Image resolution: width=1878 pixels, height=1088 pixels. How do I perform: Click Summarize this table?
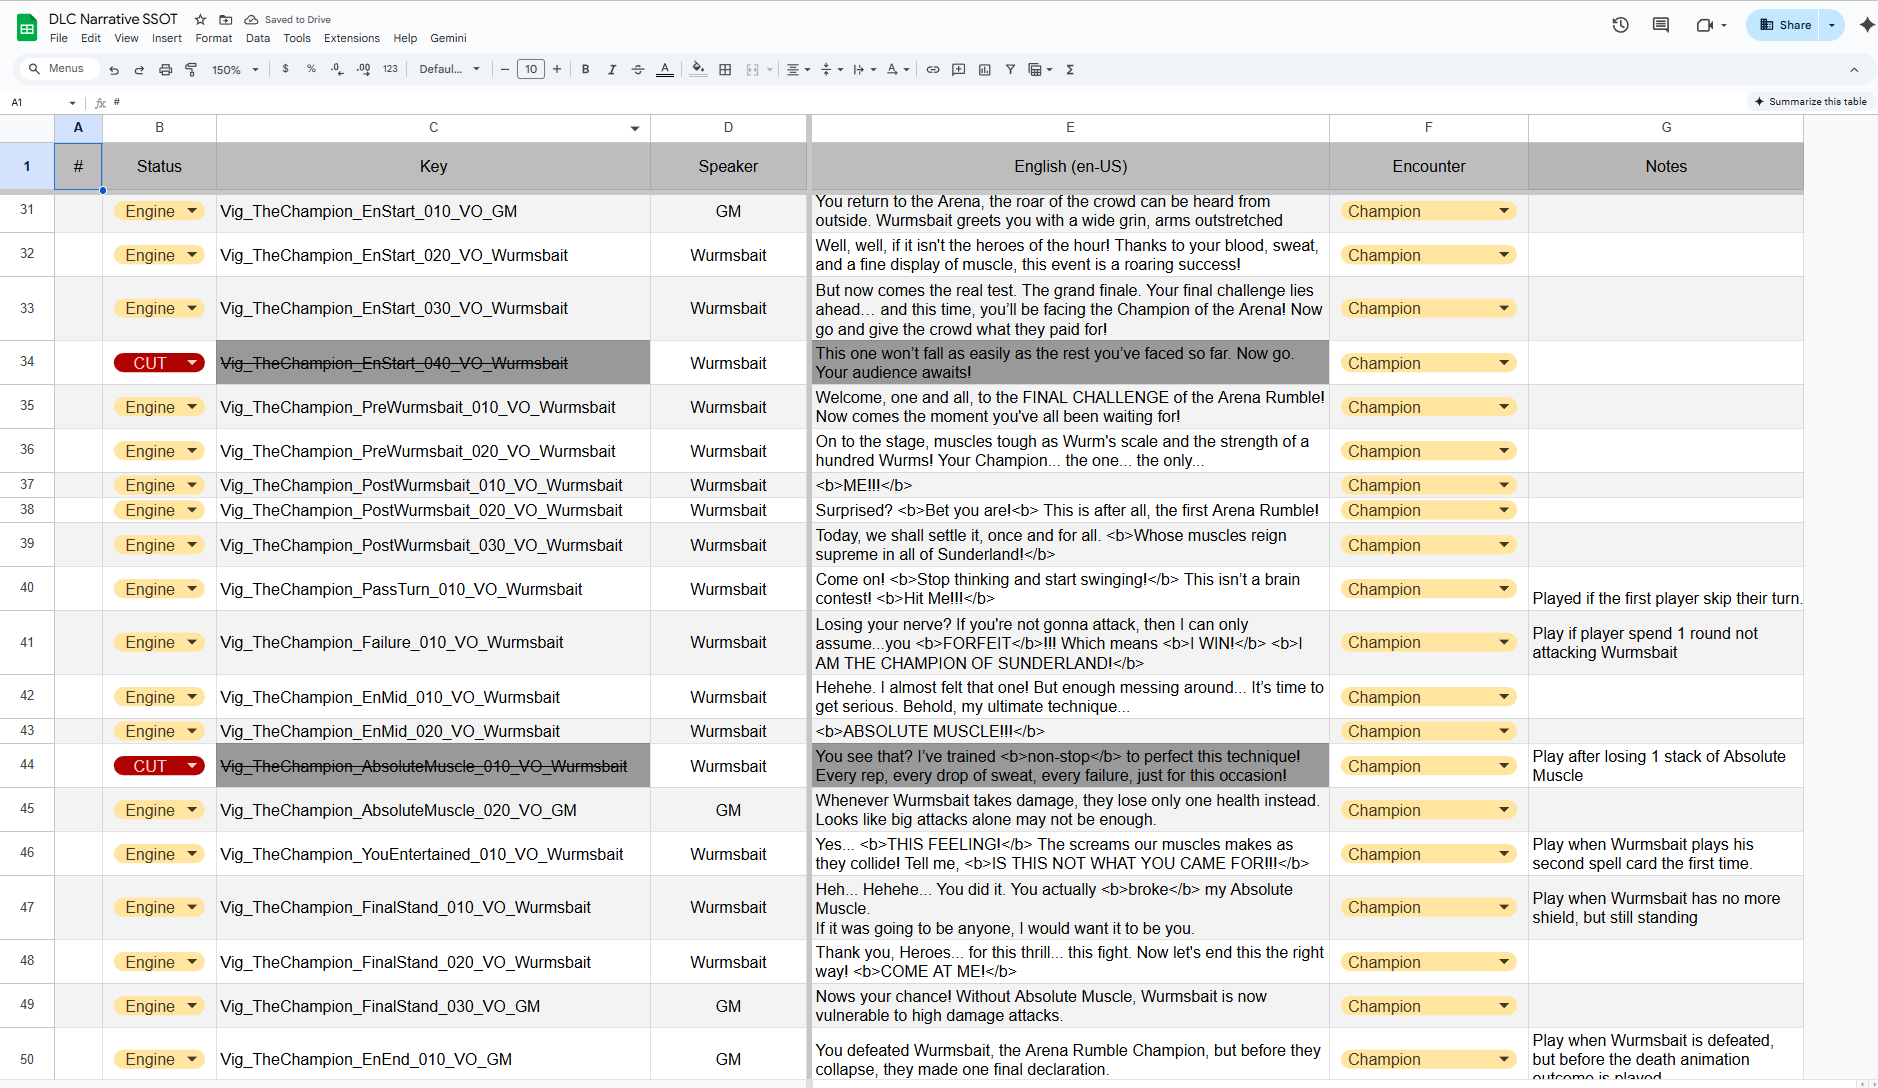1810,101
